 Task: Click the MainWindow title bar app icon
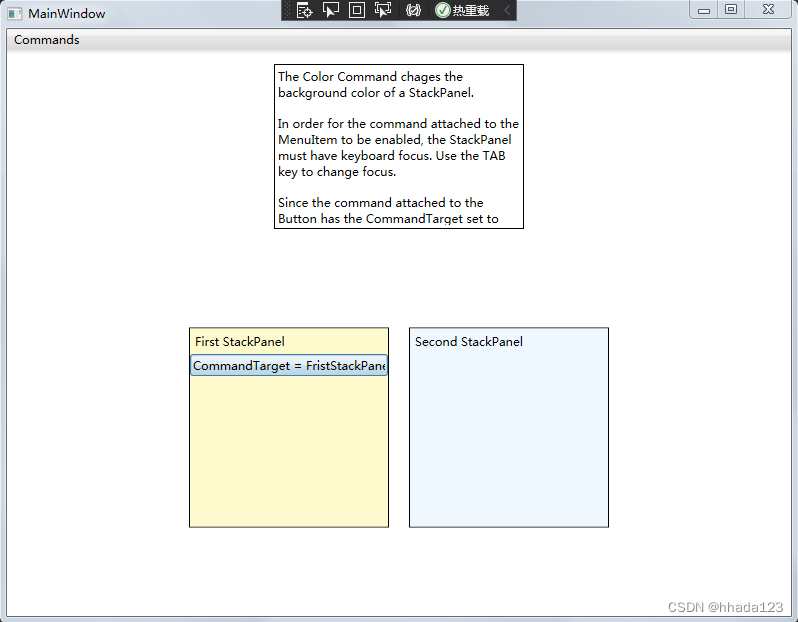(x=15, y=14)
